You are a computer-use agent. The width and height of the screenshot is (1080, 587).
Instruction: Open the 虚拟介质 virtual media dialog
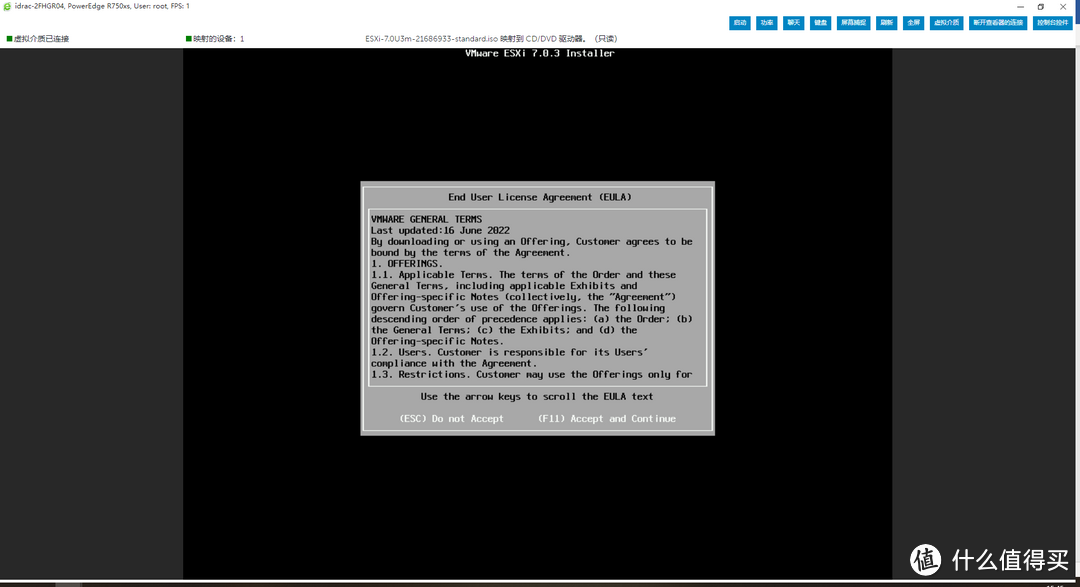pyautogui.click(x=946, y=23)
